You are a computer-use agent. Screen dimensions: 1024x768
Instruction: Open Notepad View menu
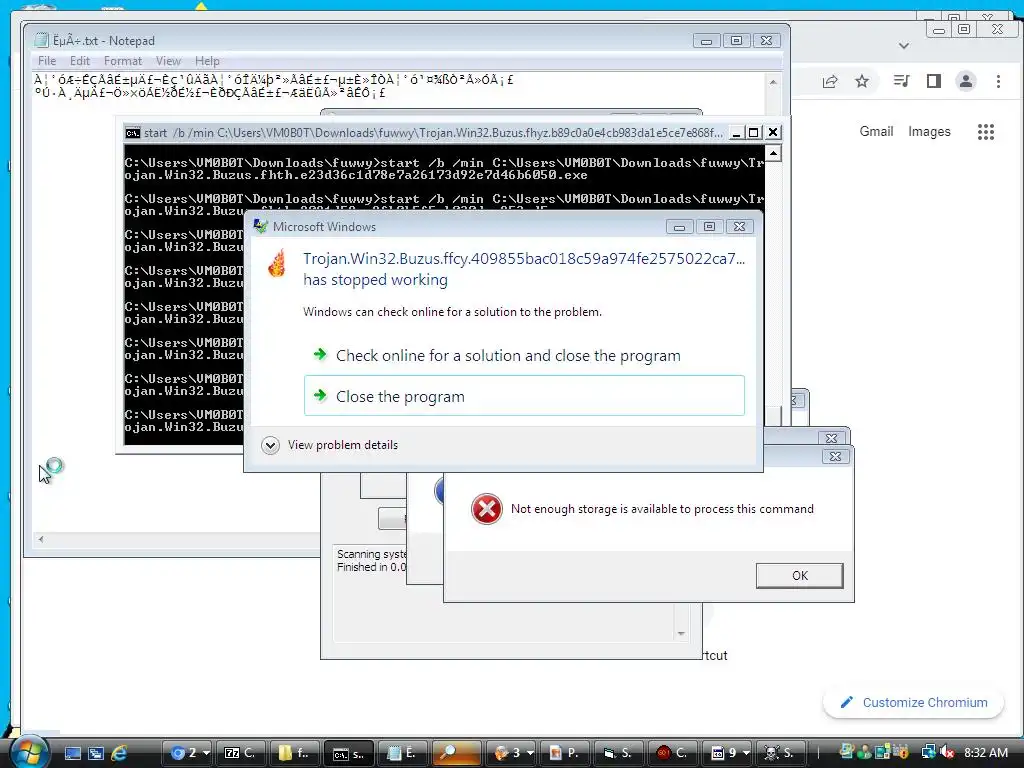(x=168, y=61)
